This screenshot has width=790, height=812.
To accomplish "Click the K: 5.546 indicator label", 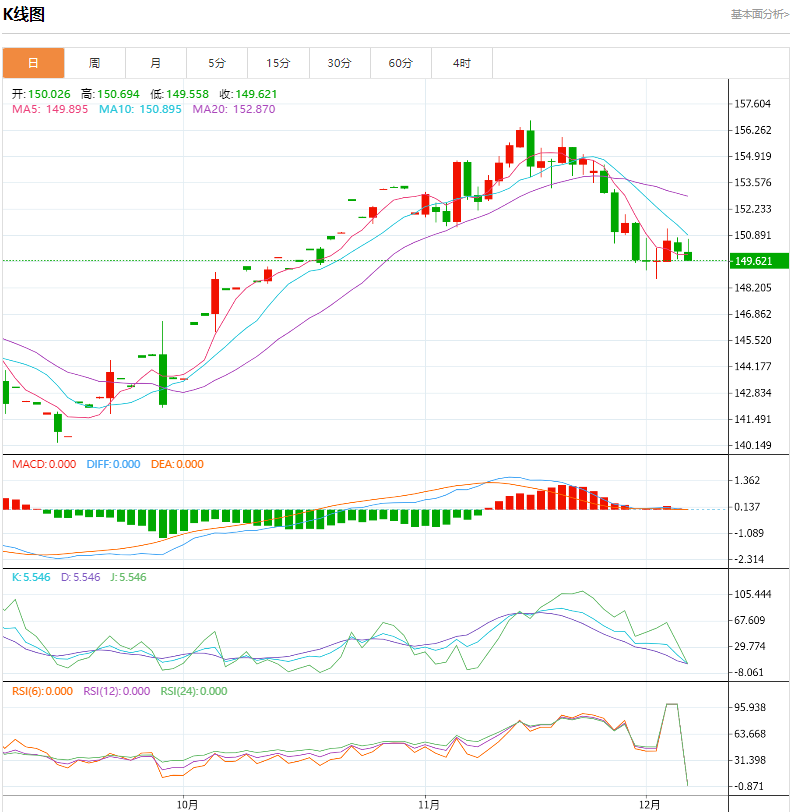I will (31, 577).
